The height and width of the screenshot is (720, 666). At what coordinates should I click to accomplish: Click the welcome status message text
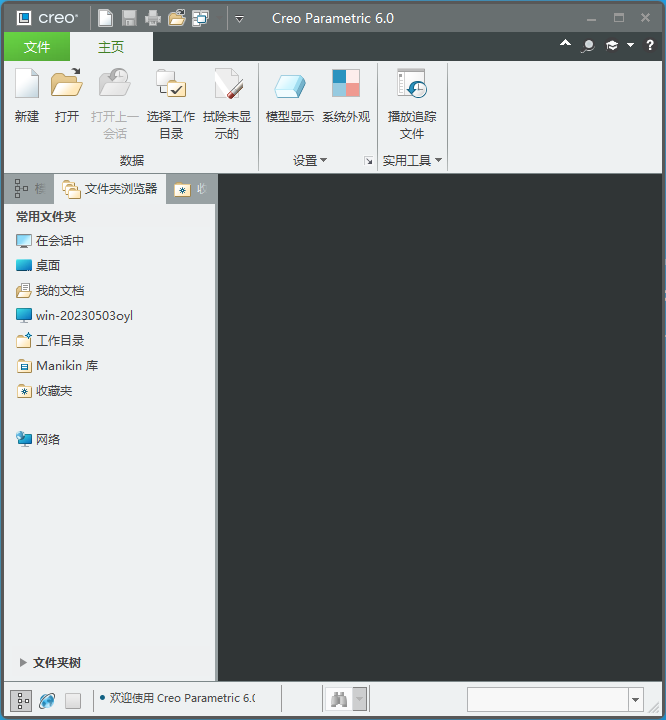pyautogui.click(x=182, y=698)
